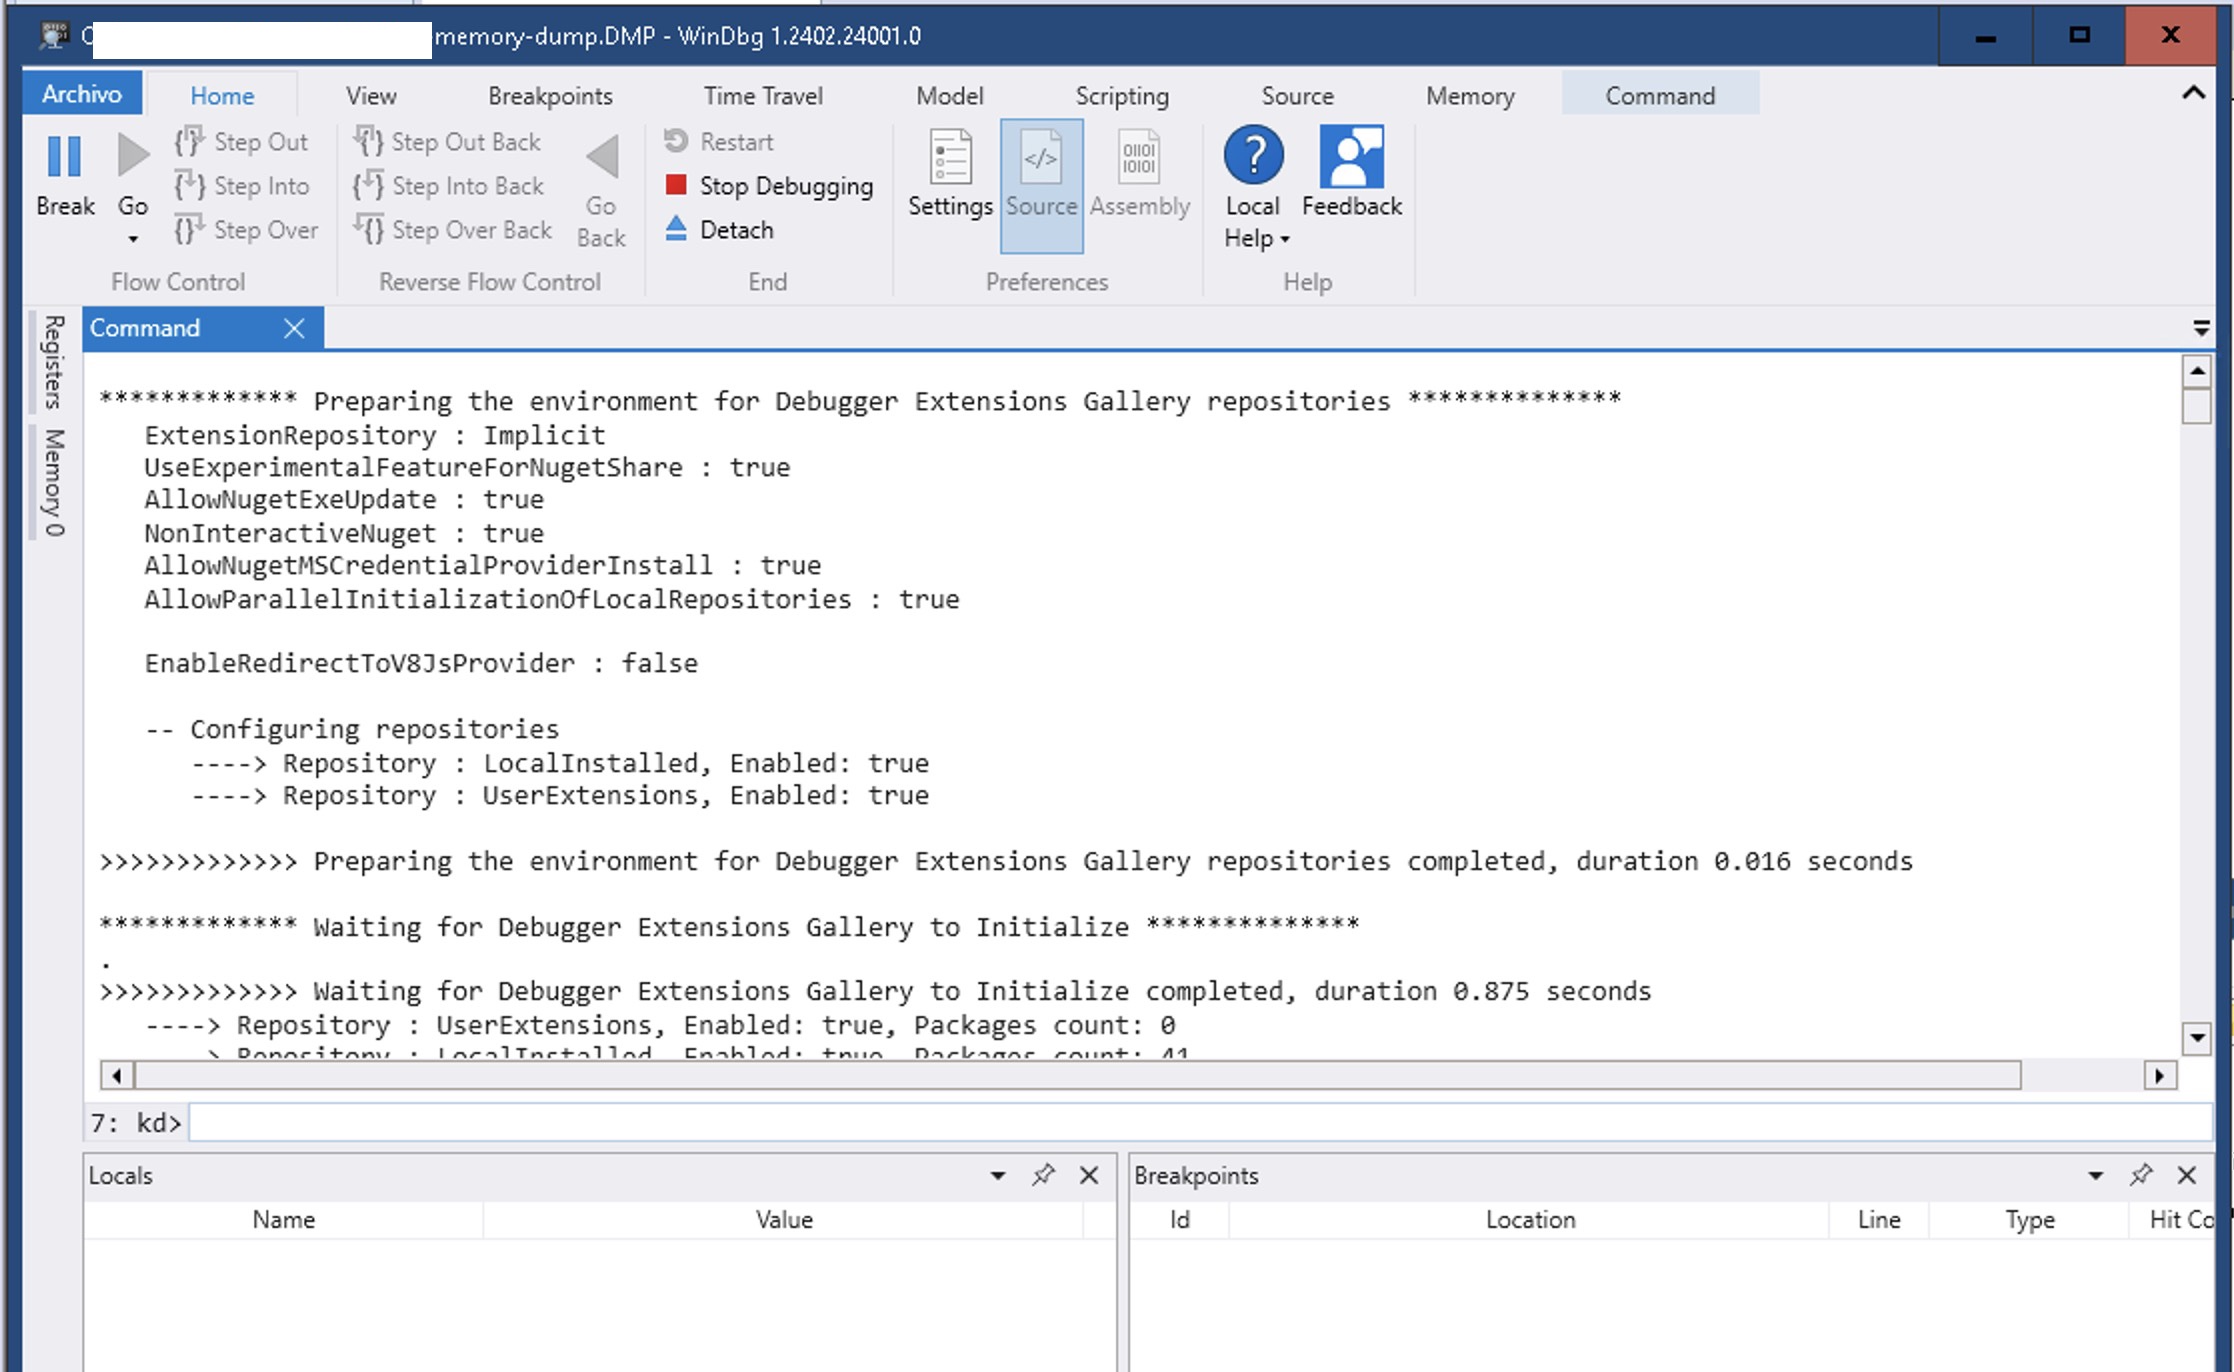The height and width of the screenshot is (1372, 2234).
Task: Open the Go dropdown arrow
Action: tap(132, 239)
